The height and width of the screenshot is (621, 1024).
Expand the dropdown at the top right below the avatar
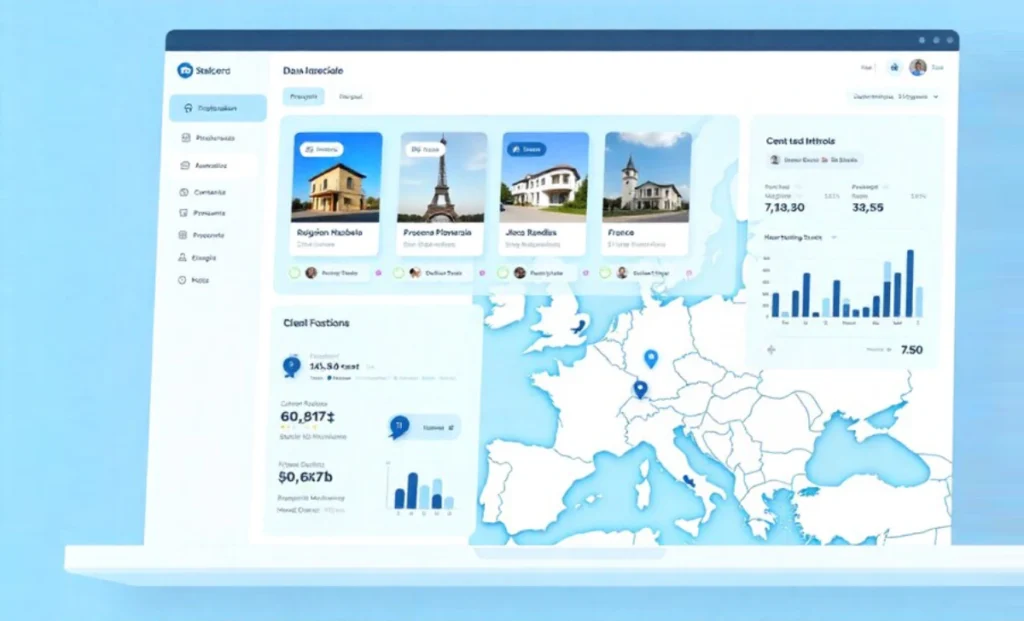935,97
